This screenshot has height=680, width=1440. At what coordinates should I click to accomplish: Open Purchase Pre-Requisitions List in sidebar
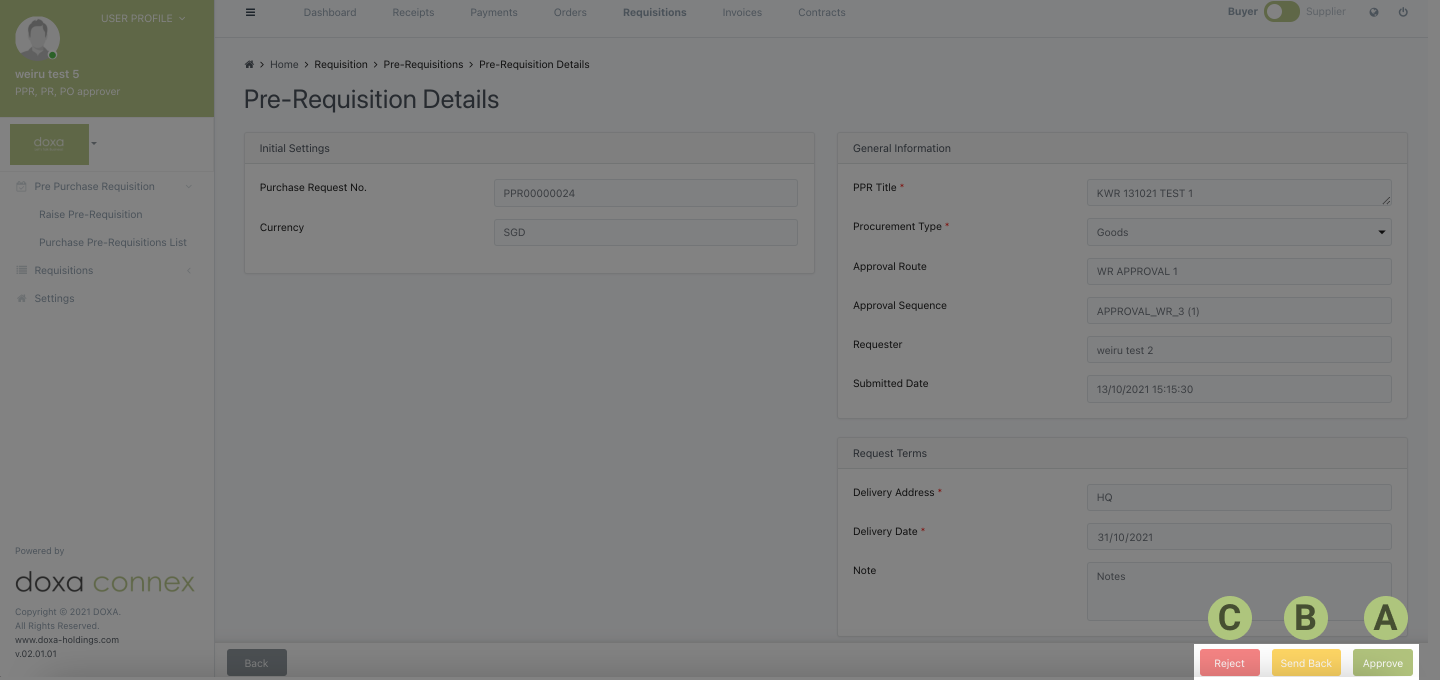tap(113, 242)
